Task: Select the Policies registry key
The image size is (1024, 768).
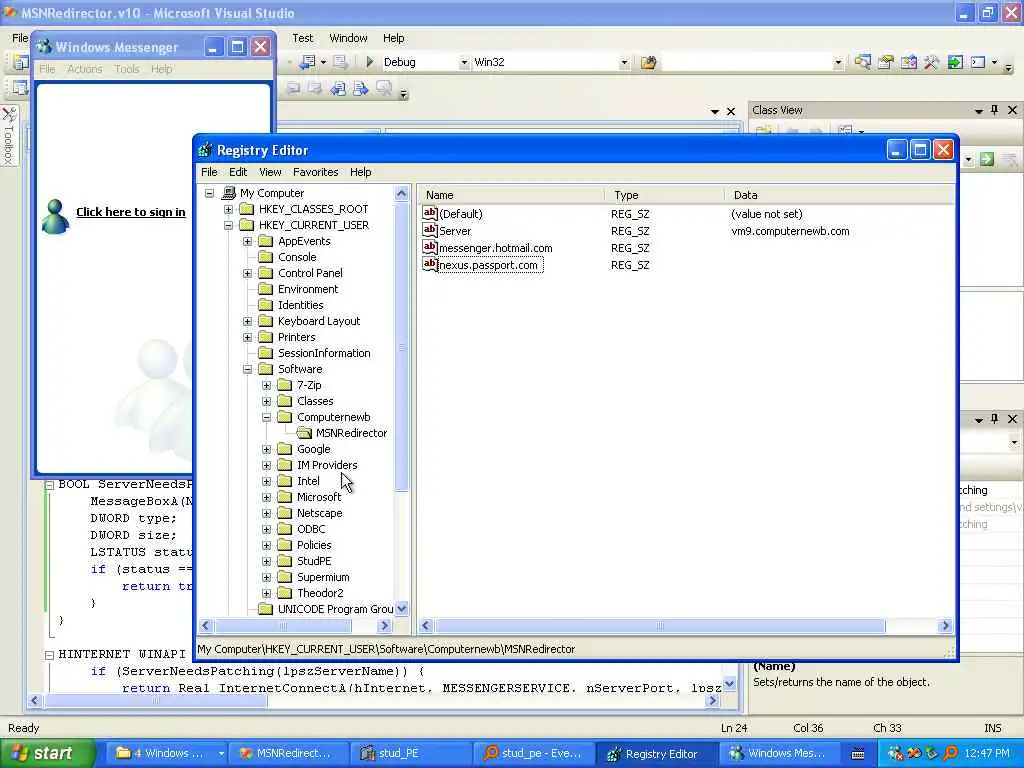Action: (x=314, y=545)
